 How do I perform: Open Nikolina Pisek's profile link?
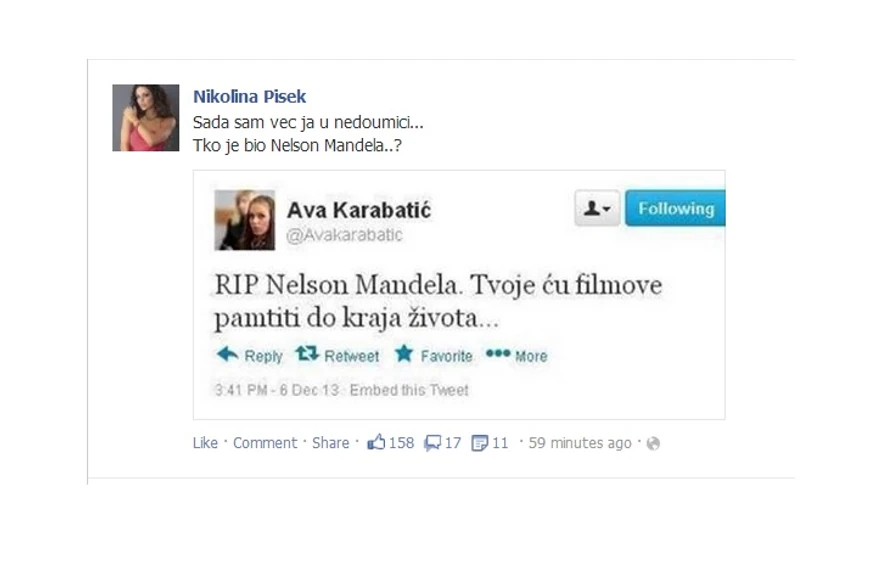[x=249, y=97]
